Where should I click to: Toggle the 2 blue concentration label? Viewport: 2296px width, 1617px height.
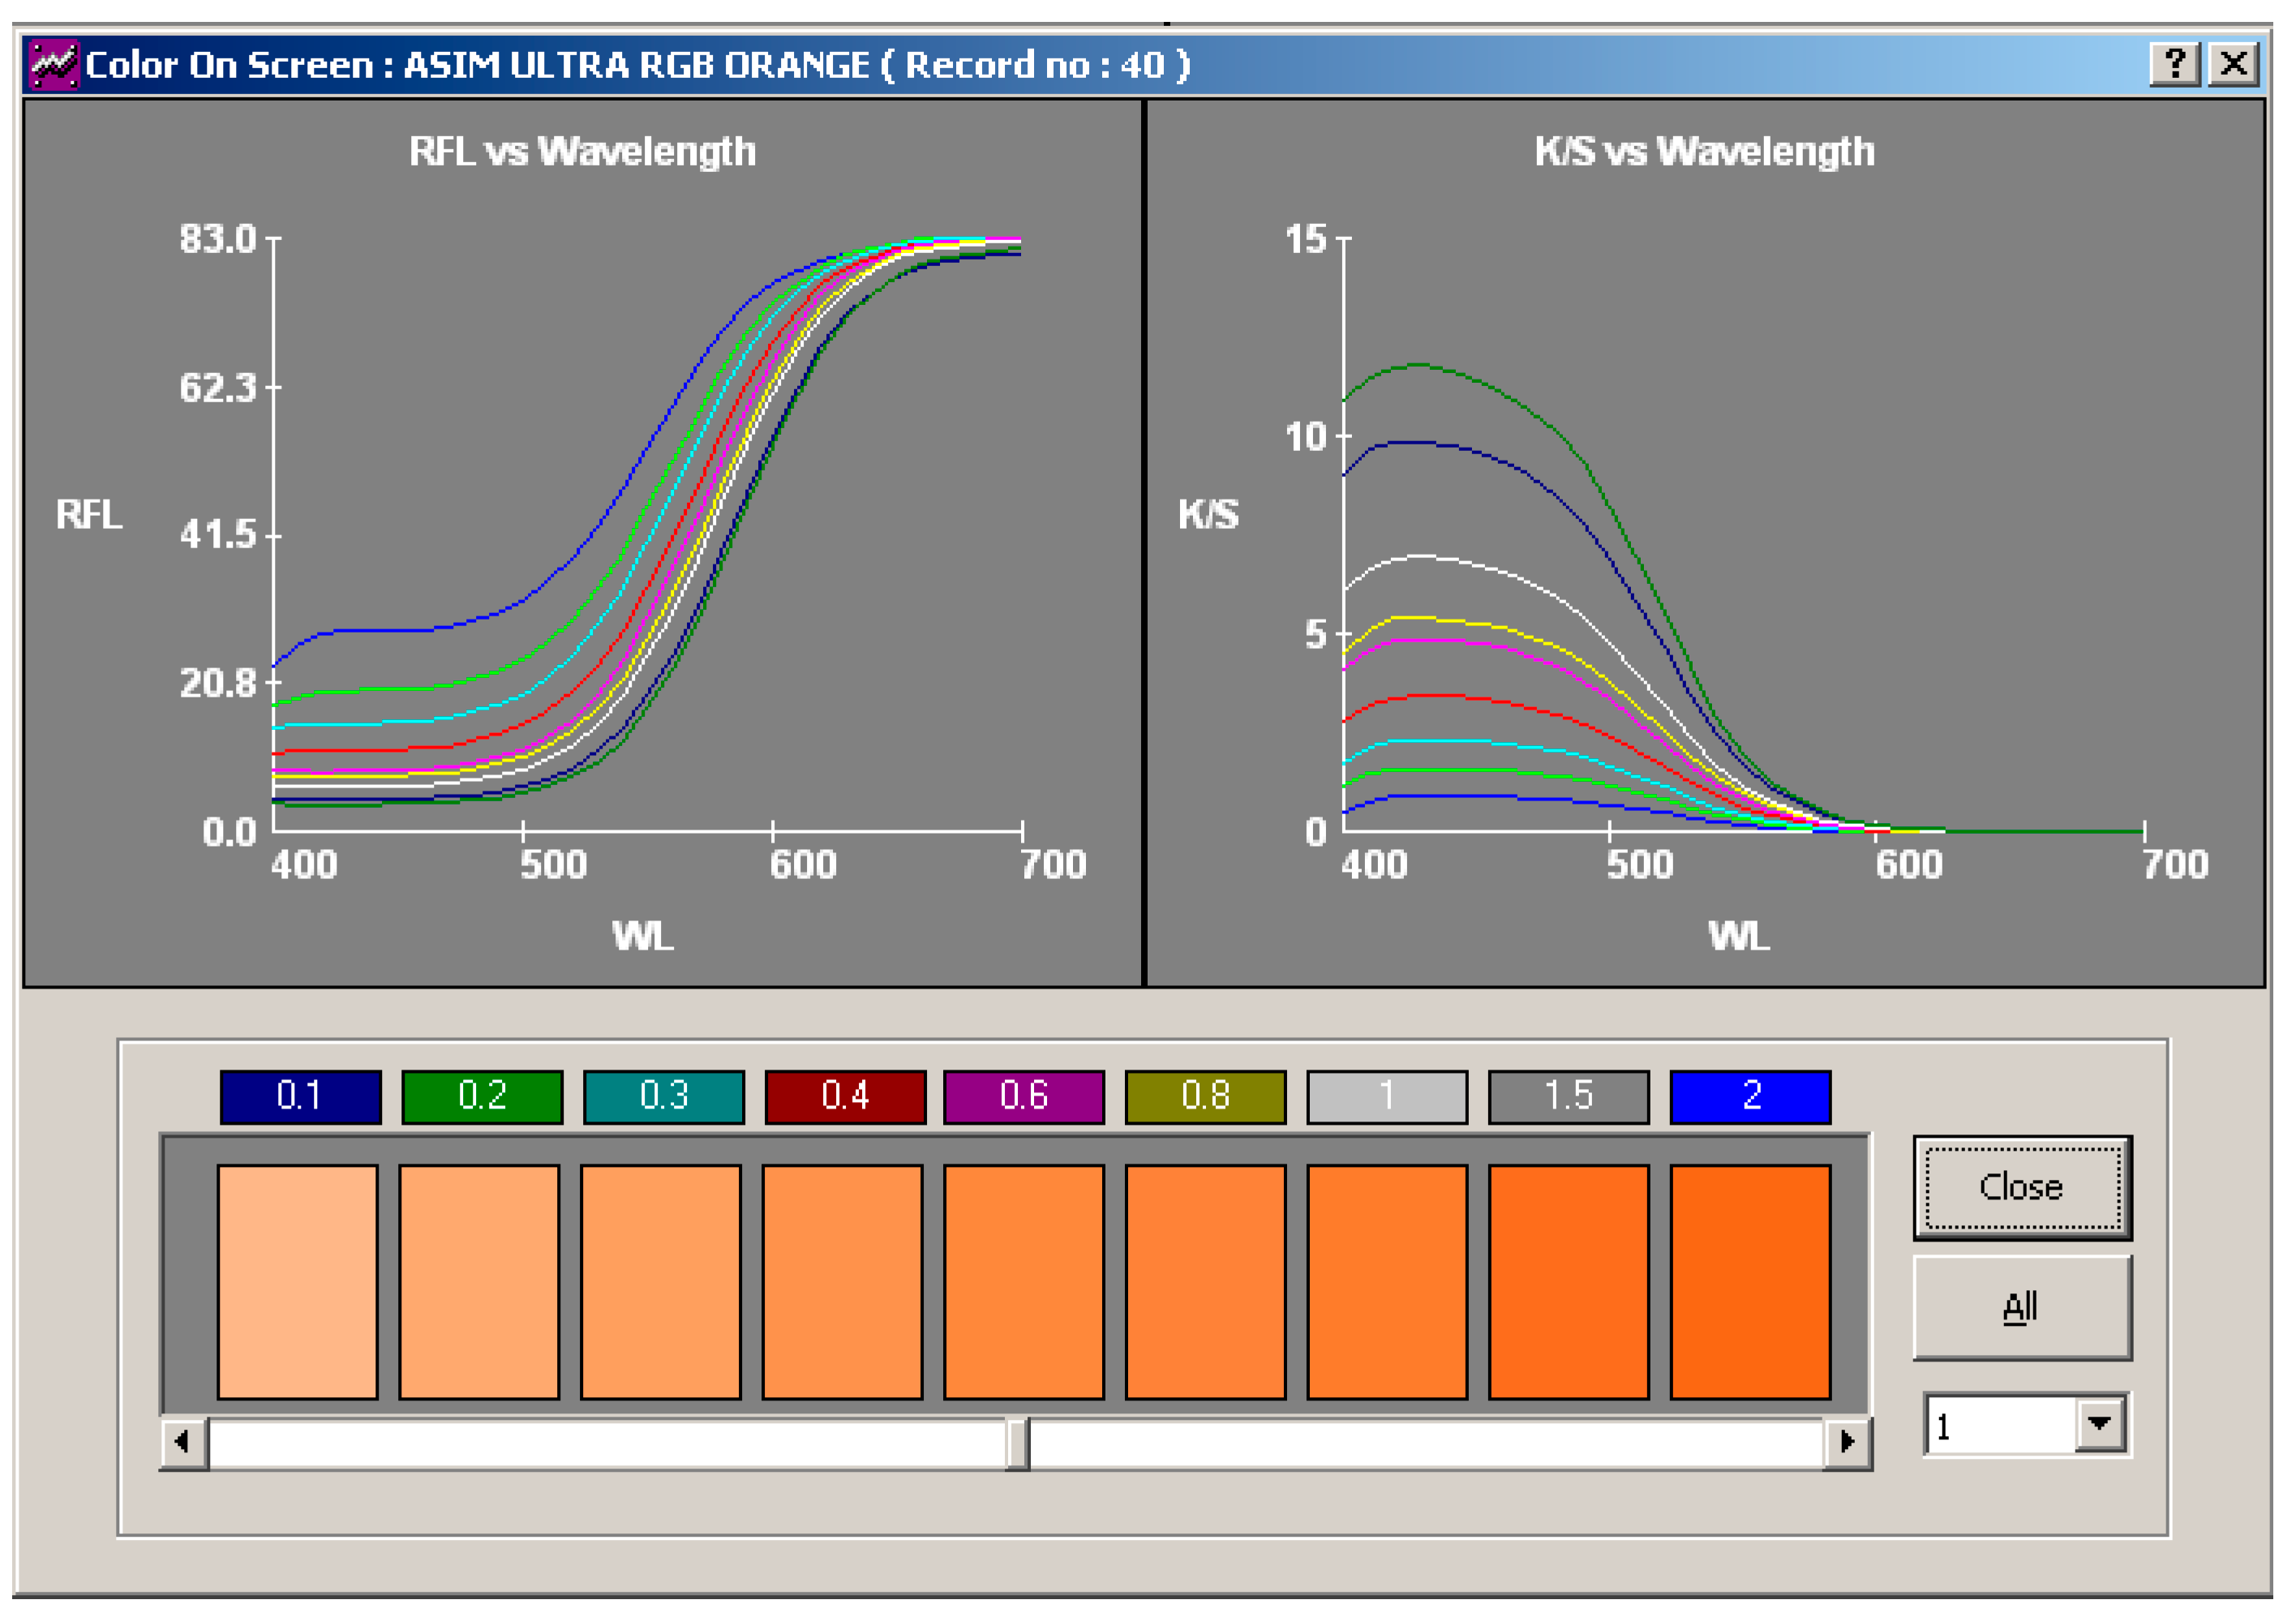tap(1750, 1096)
